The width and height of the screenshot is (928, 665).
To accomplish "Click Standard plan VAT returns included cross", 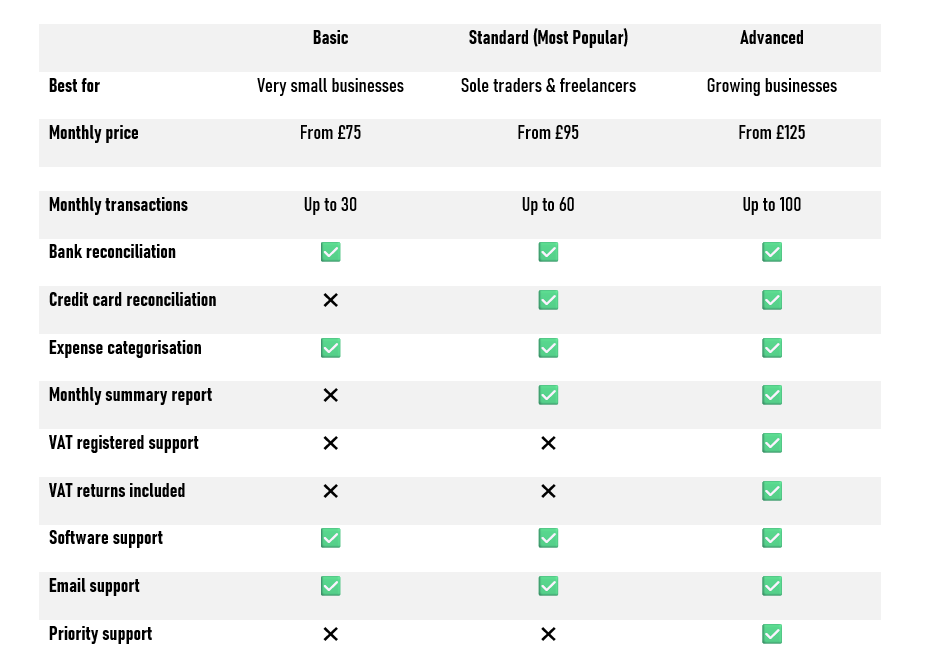I will [548, 491].
